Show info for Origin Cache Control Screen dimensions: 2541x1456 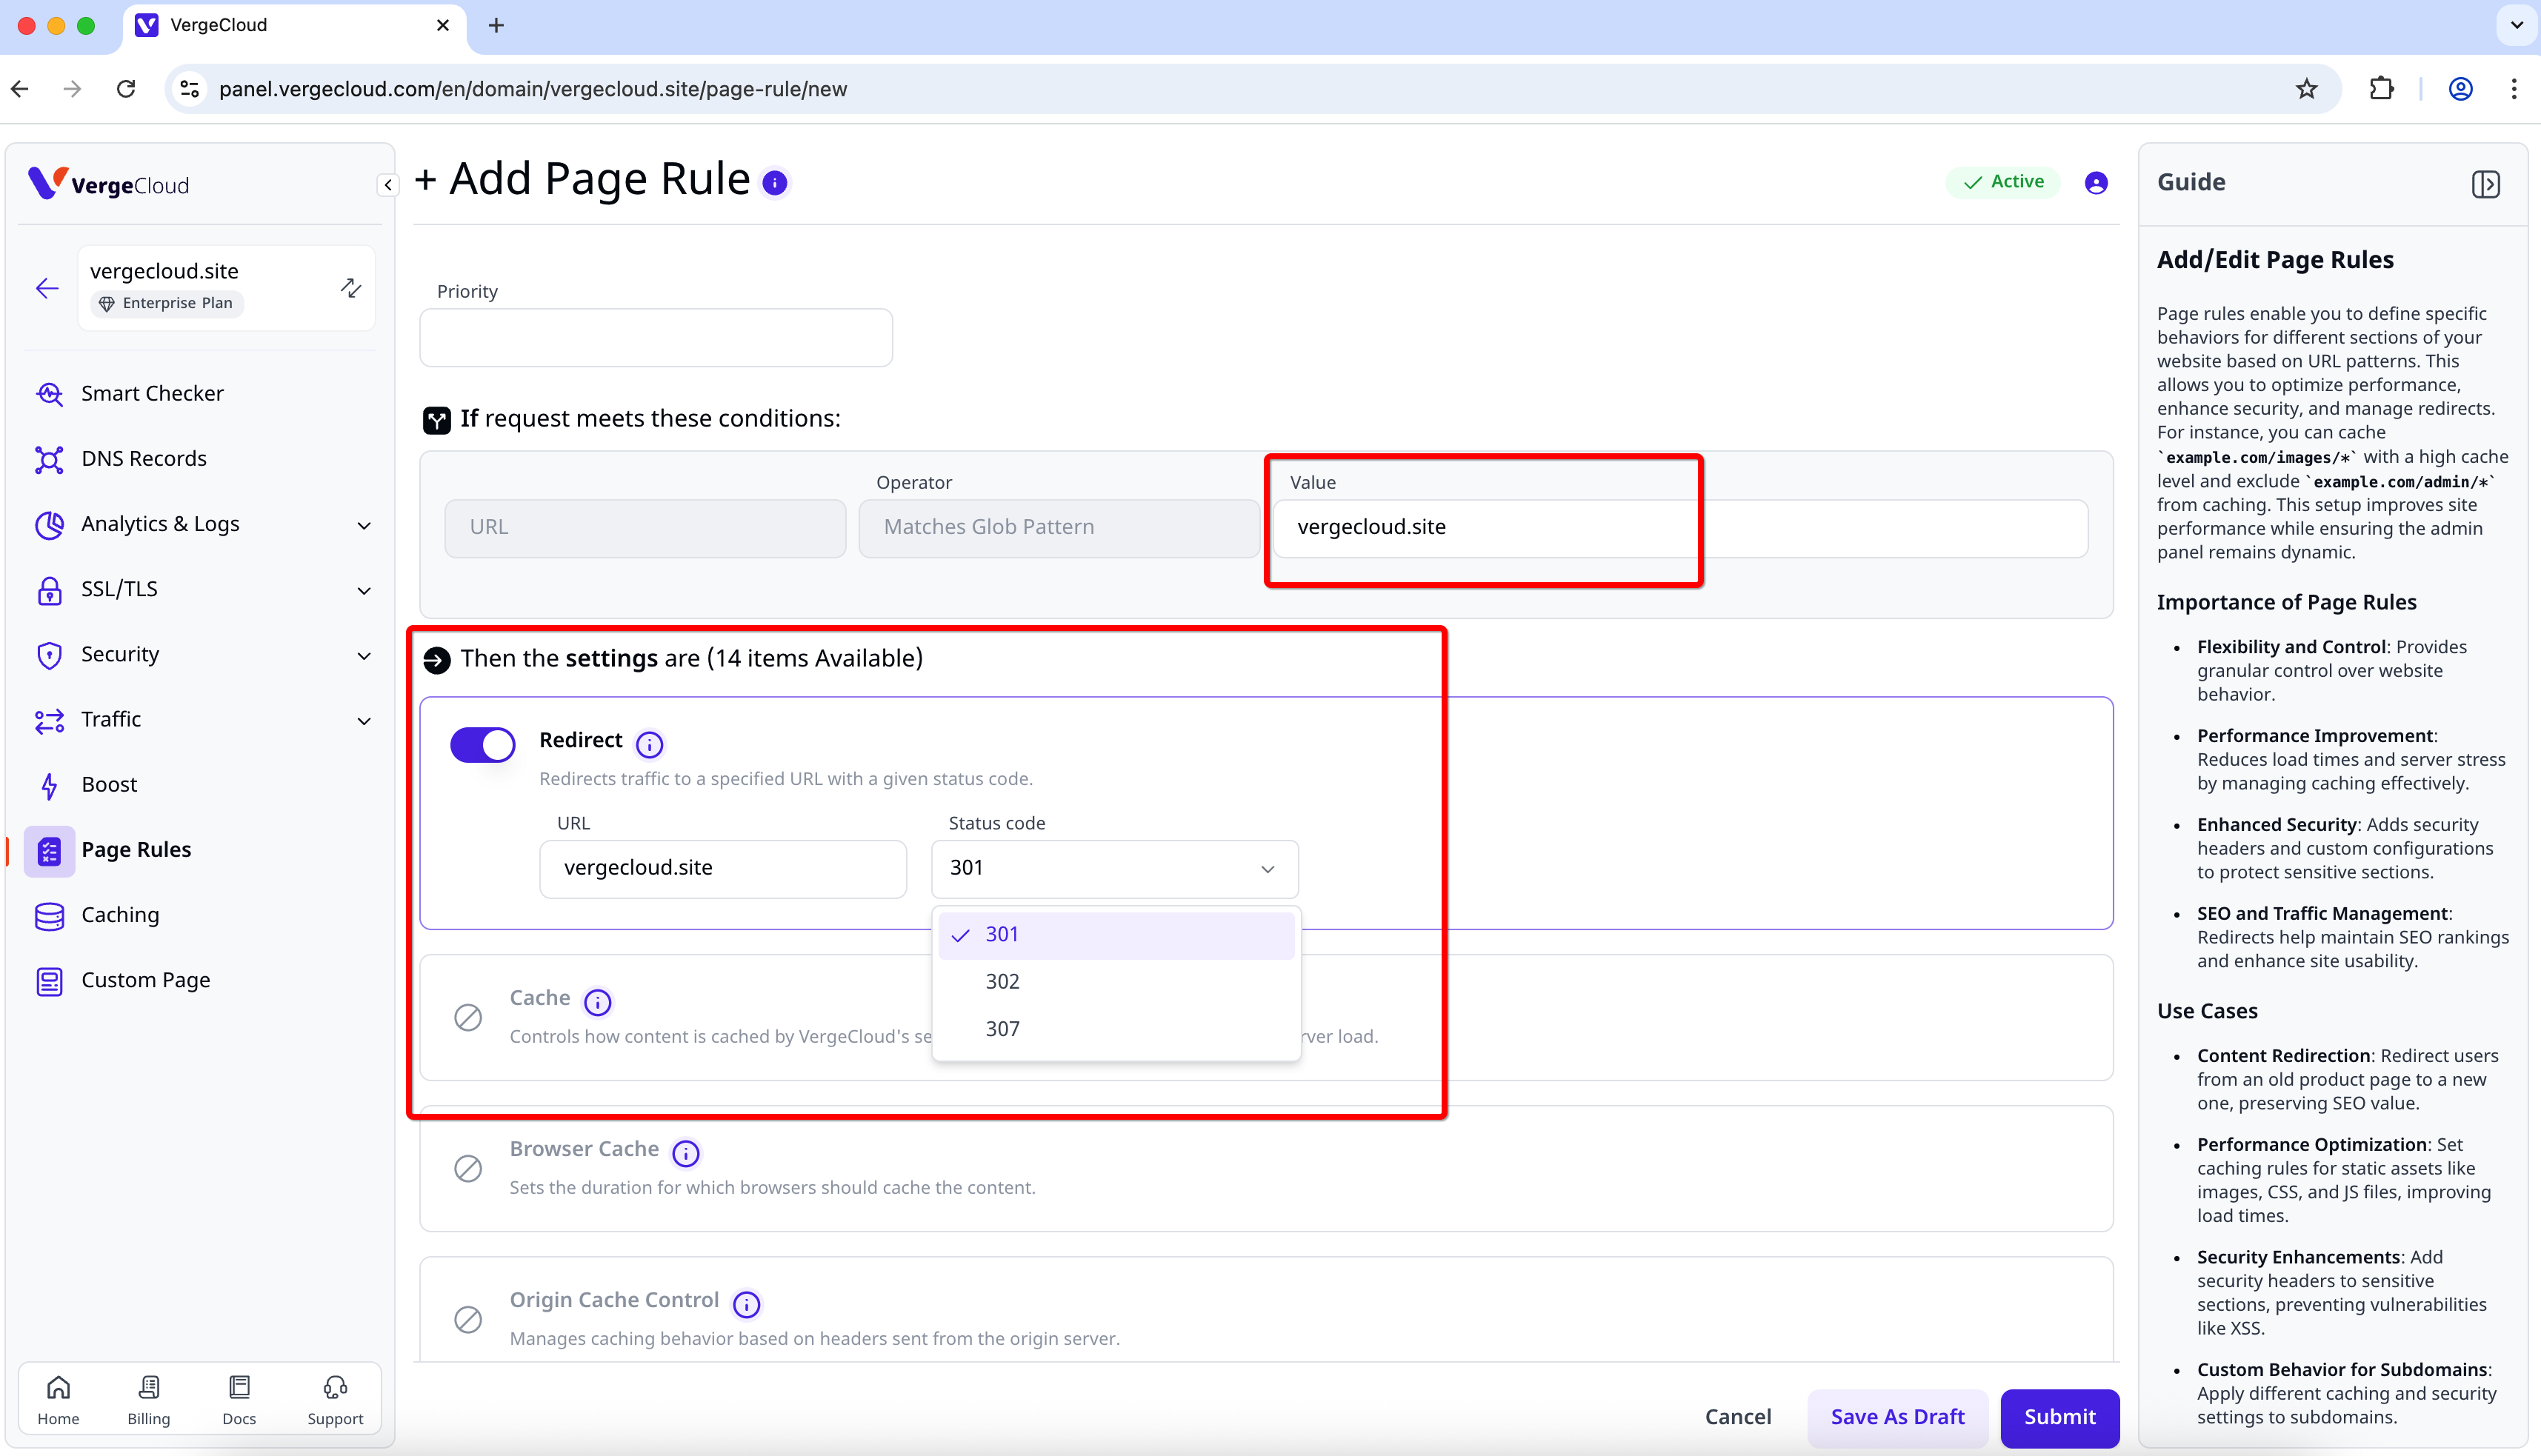[746, 1304]
